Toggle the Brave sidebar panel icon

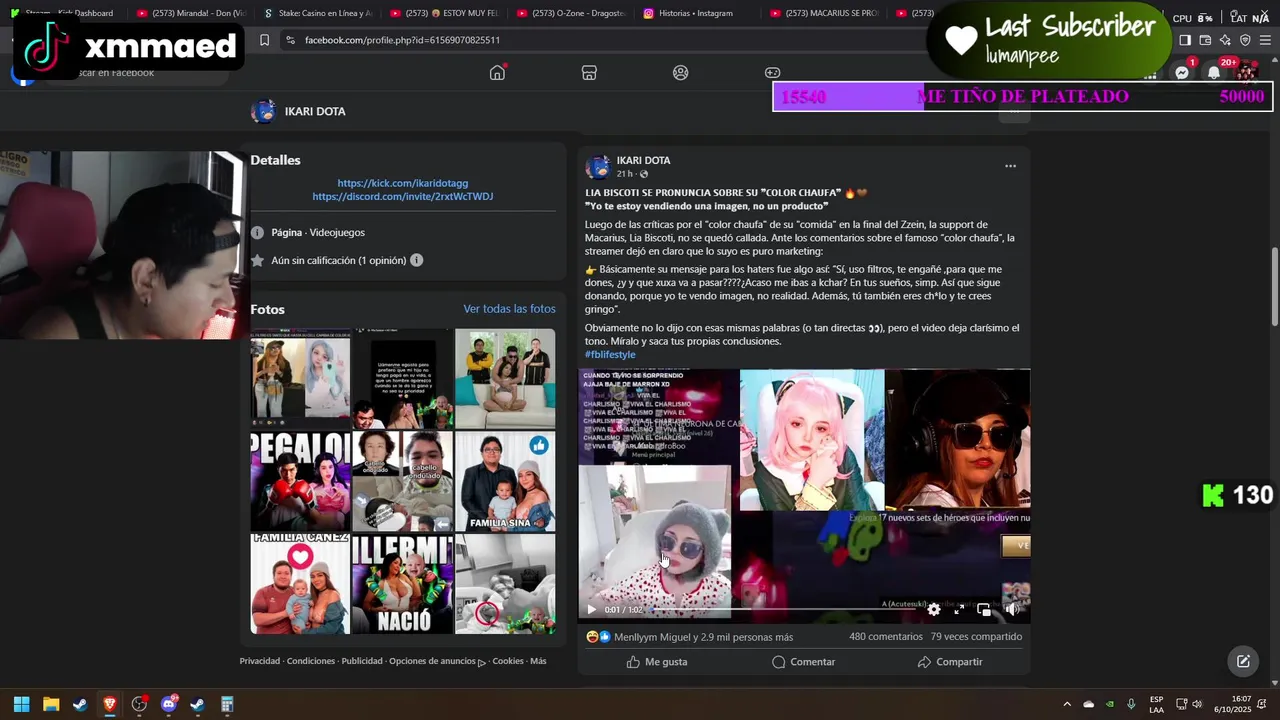[1185, 40]
